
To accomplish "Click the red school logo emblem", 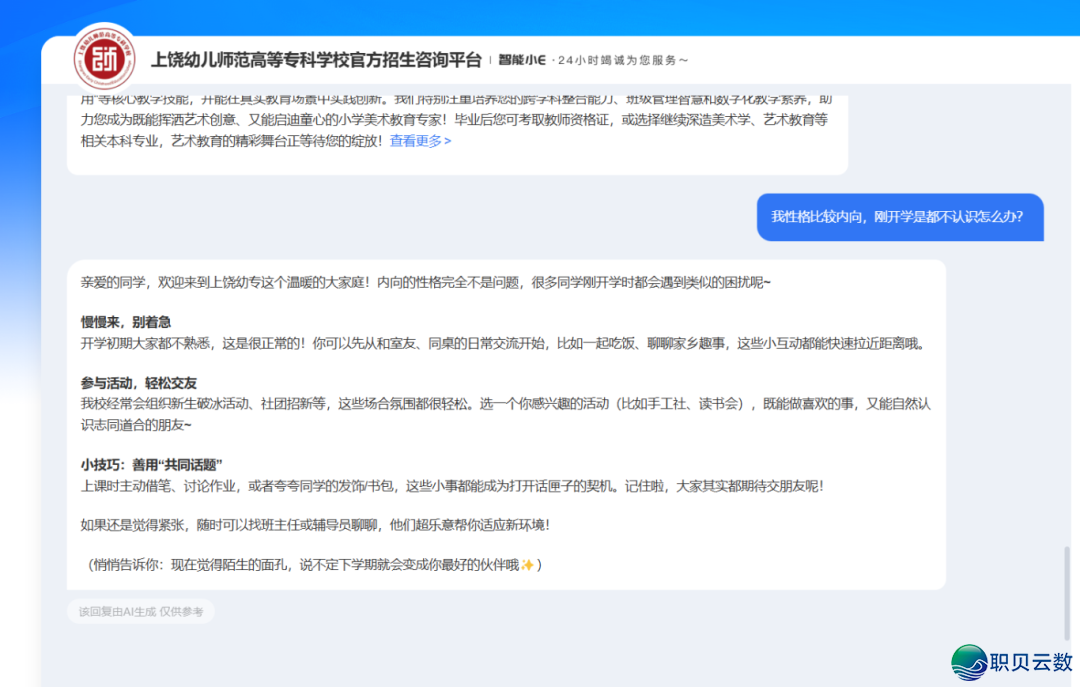I will (x=104, y=59).
